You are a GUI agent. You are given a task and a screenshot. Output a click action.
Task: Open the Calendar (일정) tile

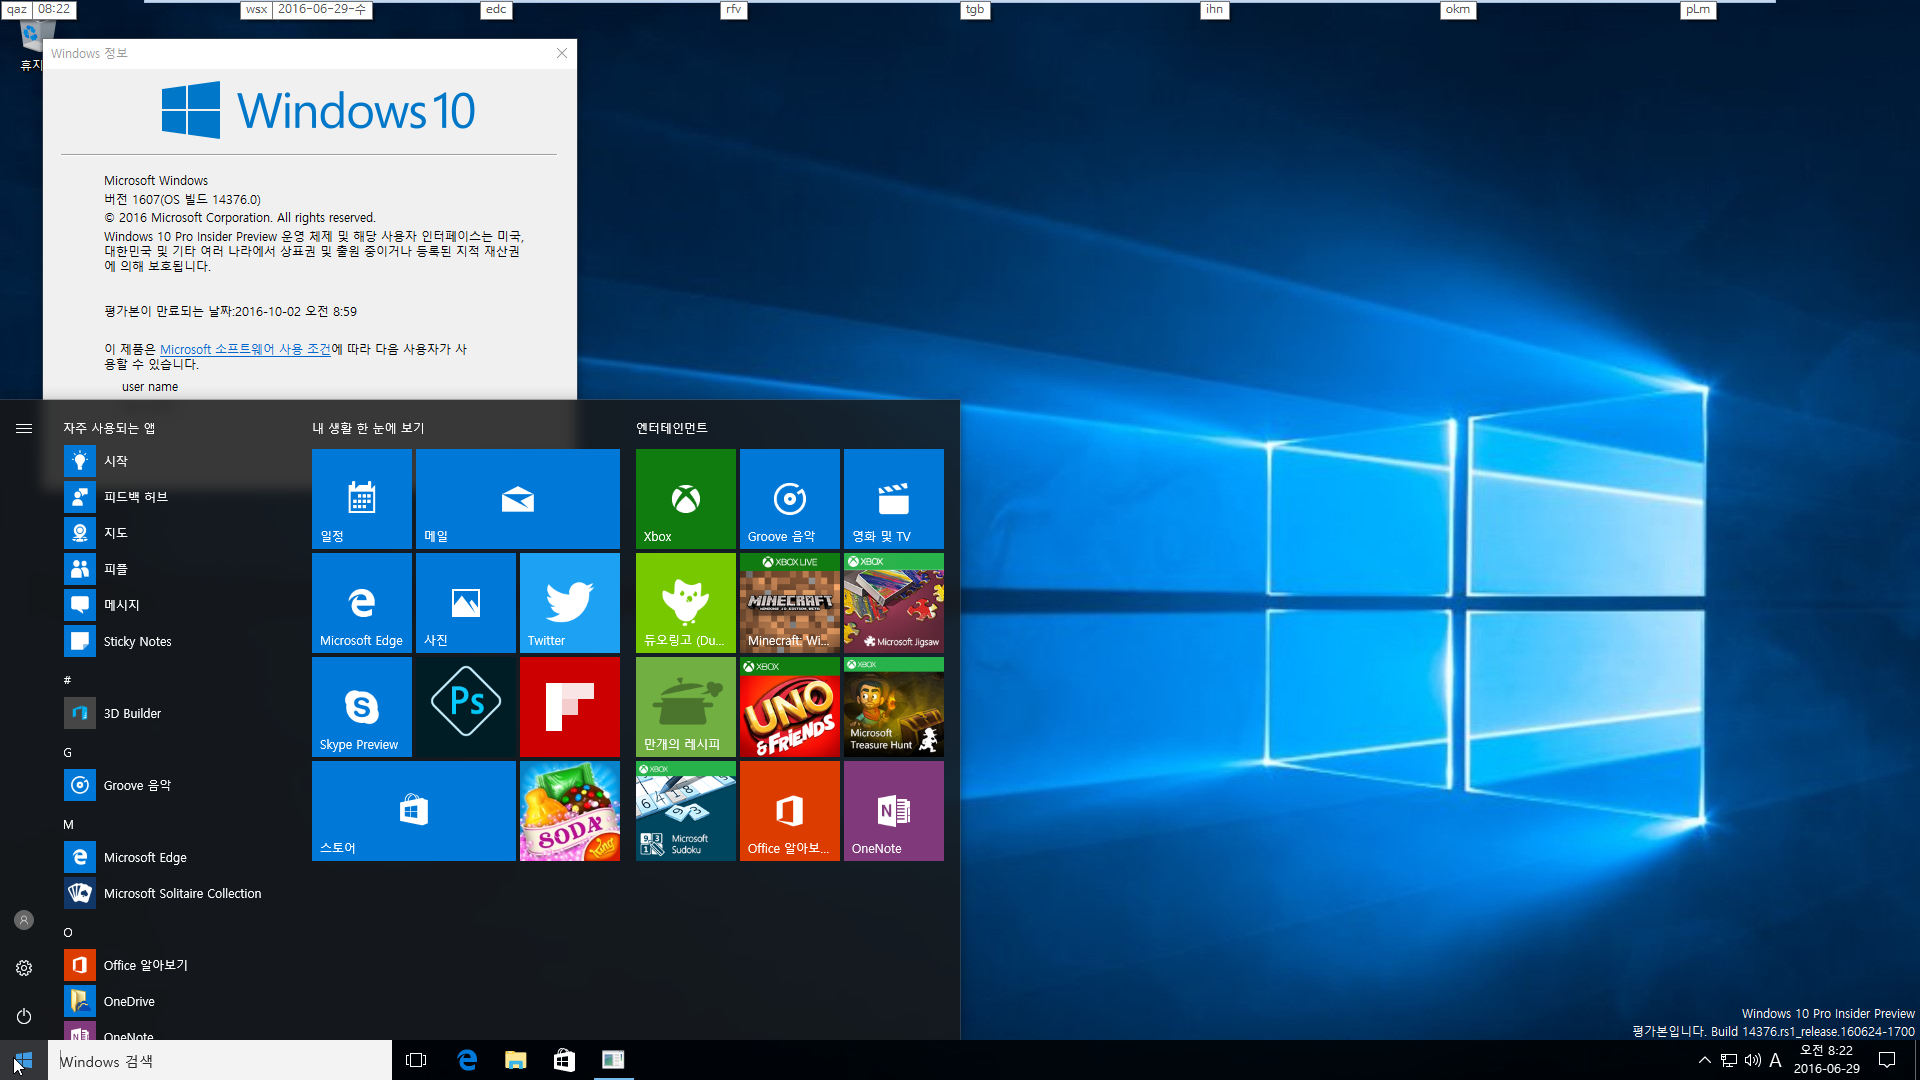pos(362,499)
